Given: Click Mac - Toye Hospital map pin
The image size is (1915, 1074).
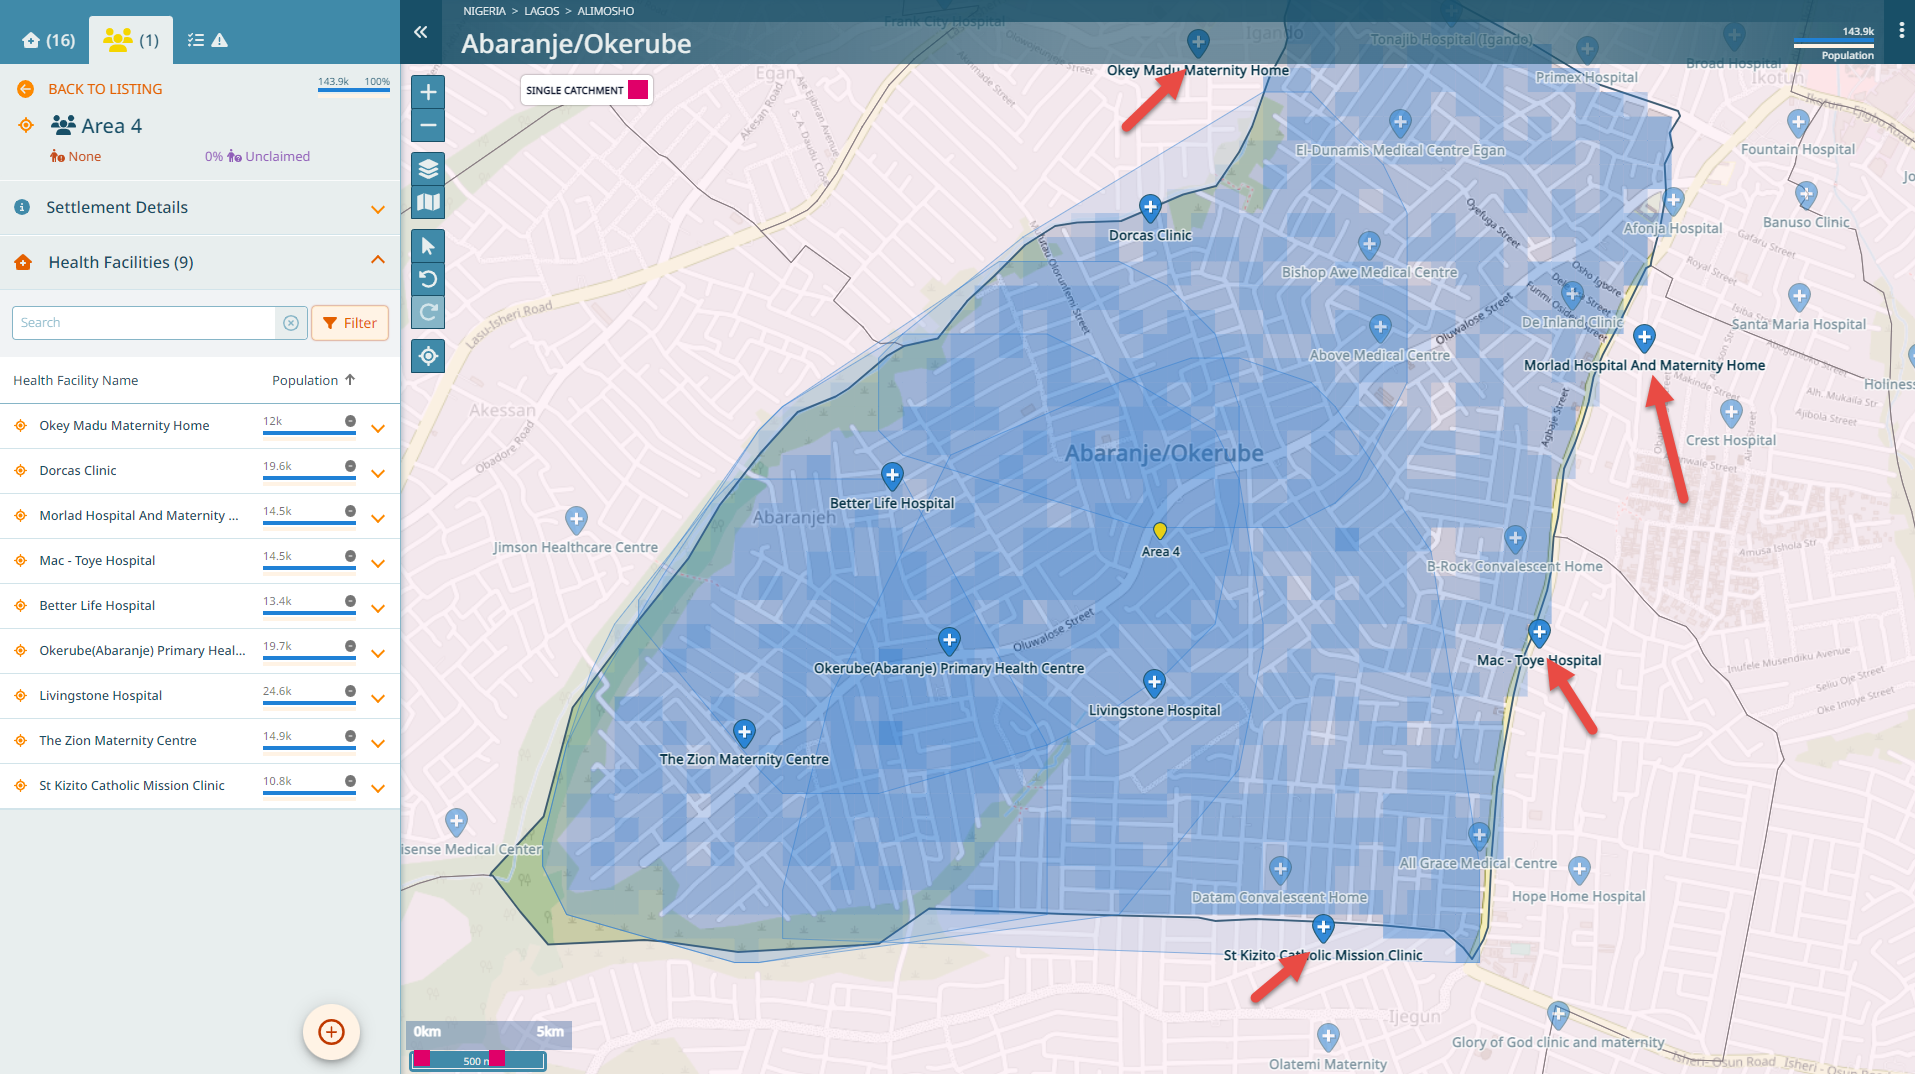Looking at the screenshot, I should [x=1539, y=633].
